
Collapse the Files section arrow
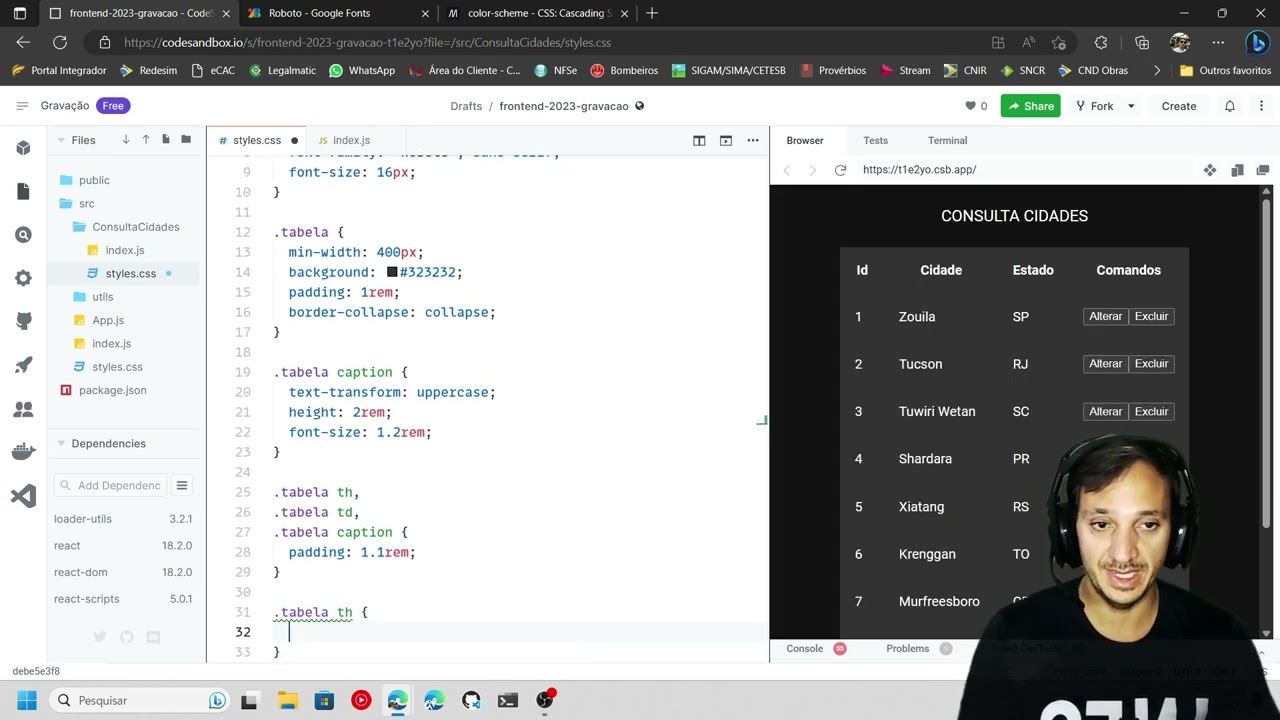click(x=61, y=140)
